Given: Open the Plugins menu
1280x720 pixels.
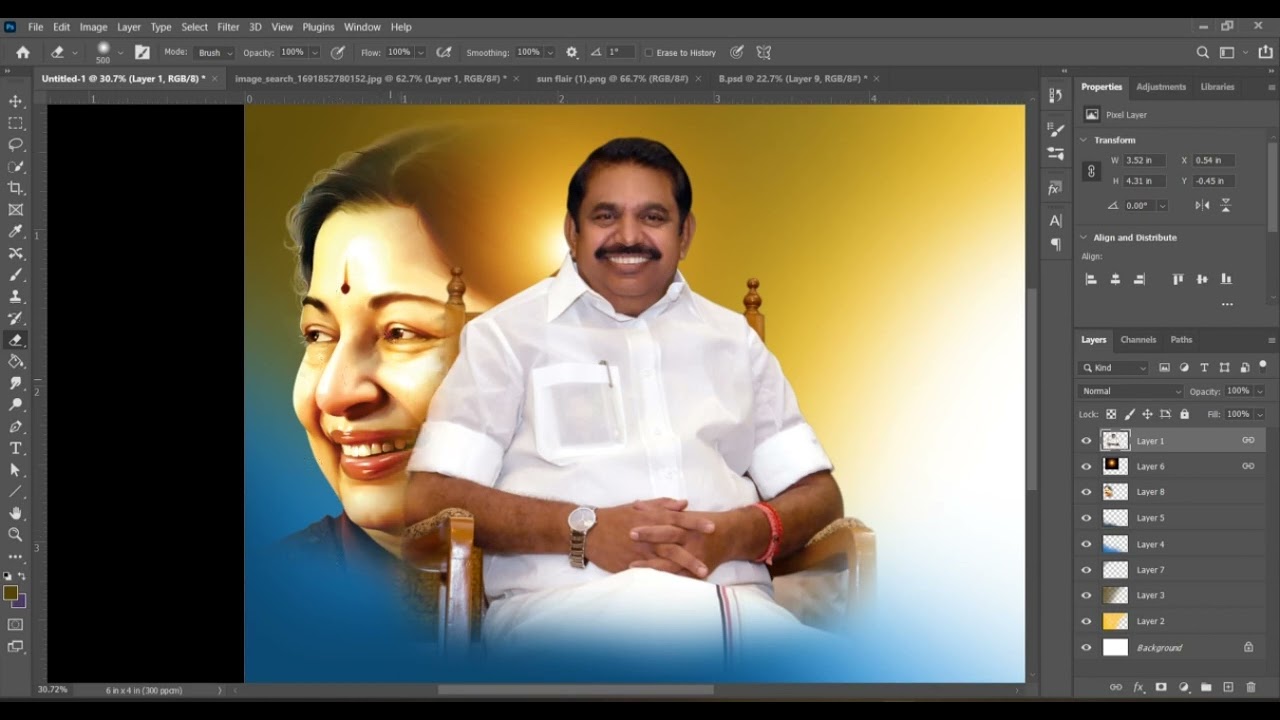Looking at the screenshot, I should 318,27.
